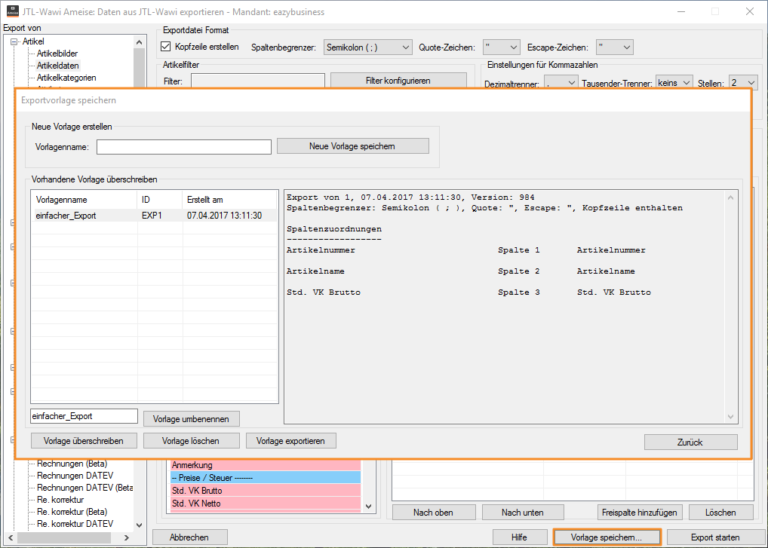768x548 pixels.
Task: Click the Vorlagenname input field
Action: [x=184, y=147]
